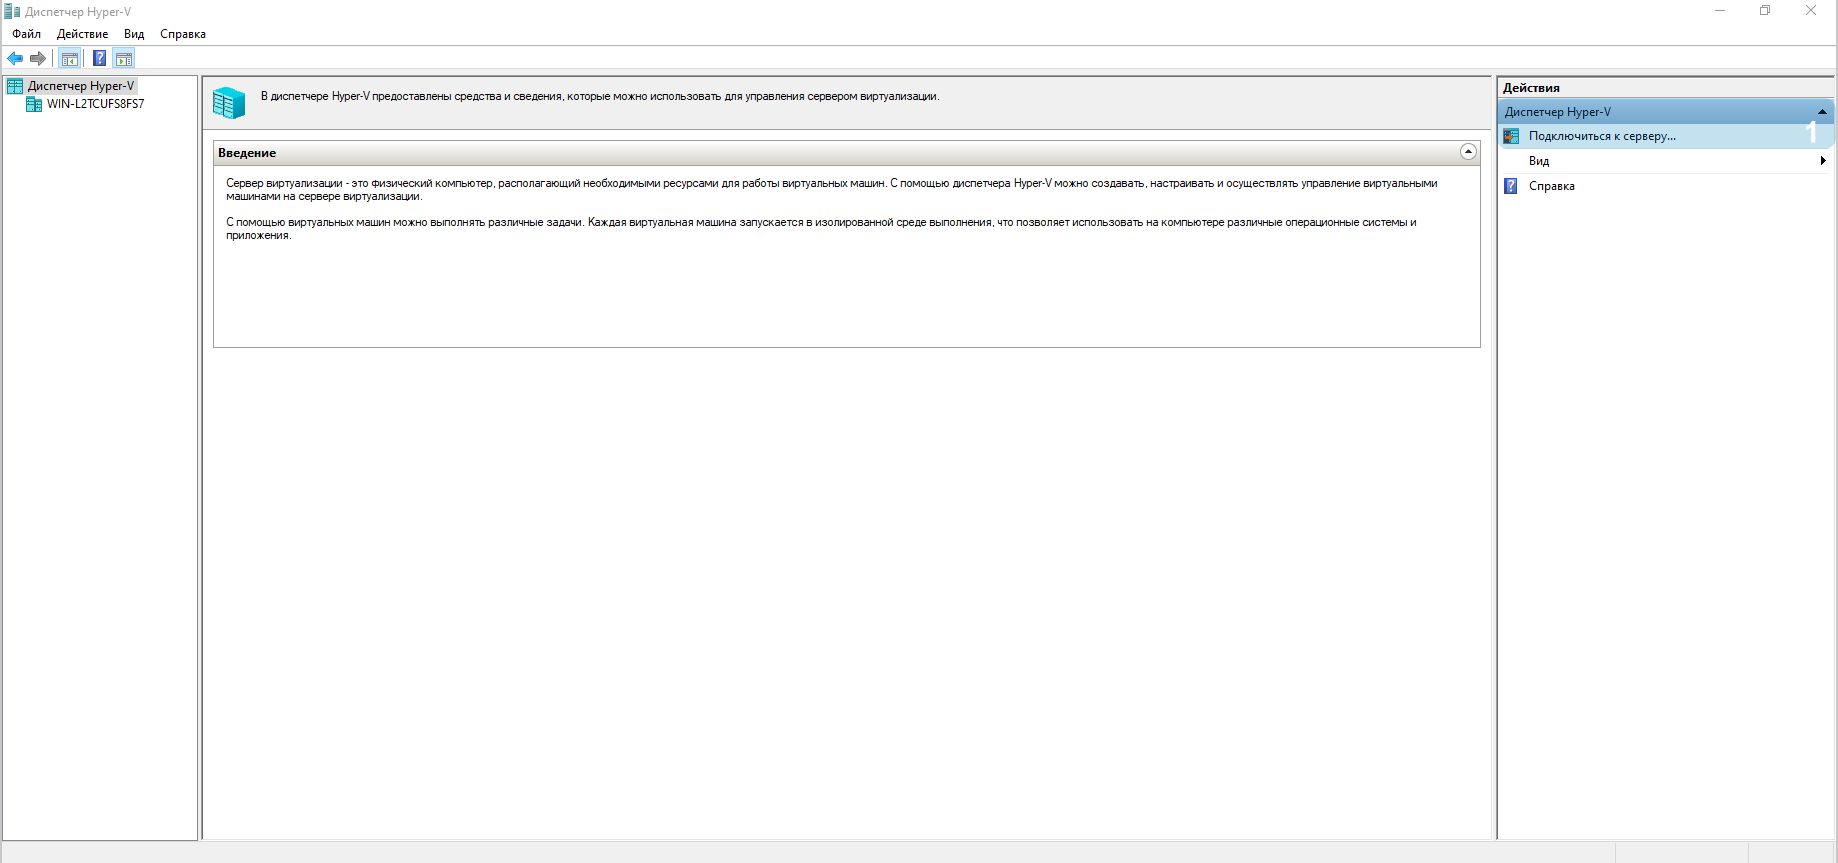
Task: Click the Диспетчер Hyper-V title bar text
Action: pyautogui.click(x=78, y=12)
